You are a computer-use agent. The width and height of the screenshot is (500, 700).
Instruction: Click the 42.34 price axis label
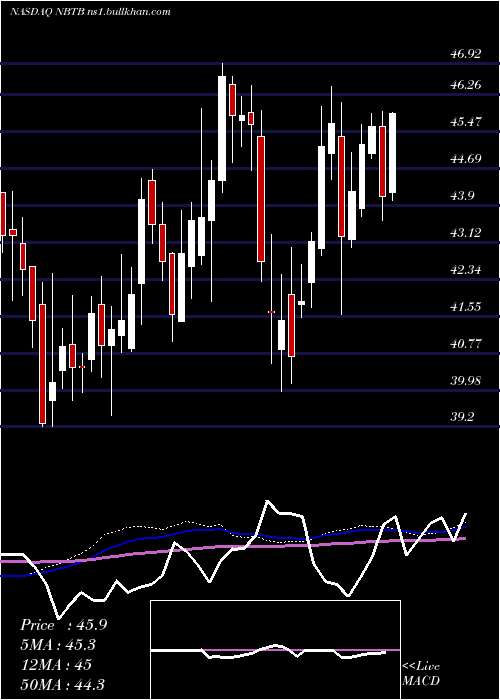(x=466, y=270)
